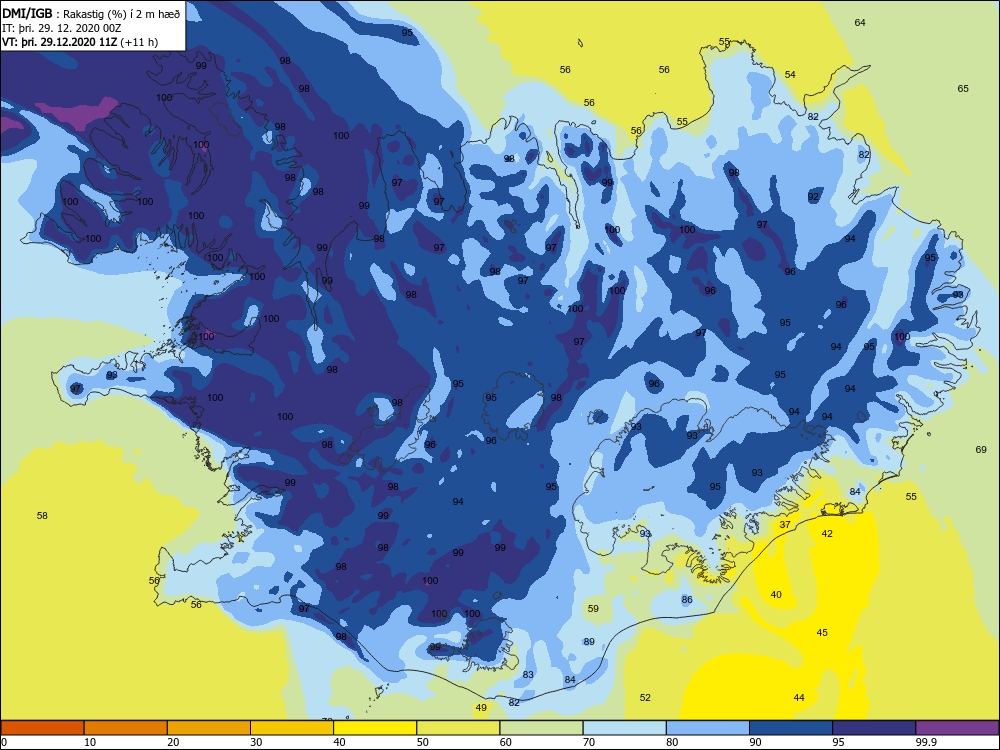The image size is (1000, 750).
Task: Click the humidity value '89' on the map
Action: 589,642
